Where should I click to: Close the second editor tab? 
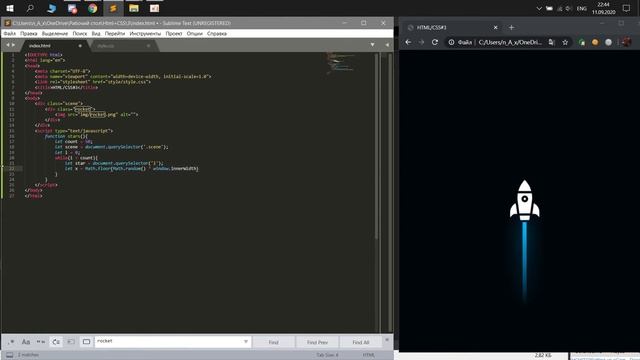tap(149, 46)
